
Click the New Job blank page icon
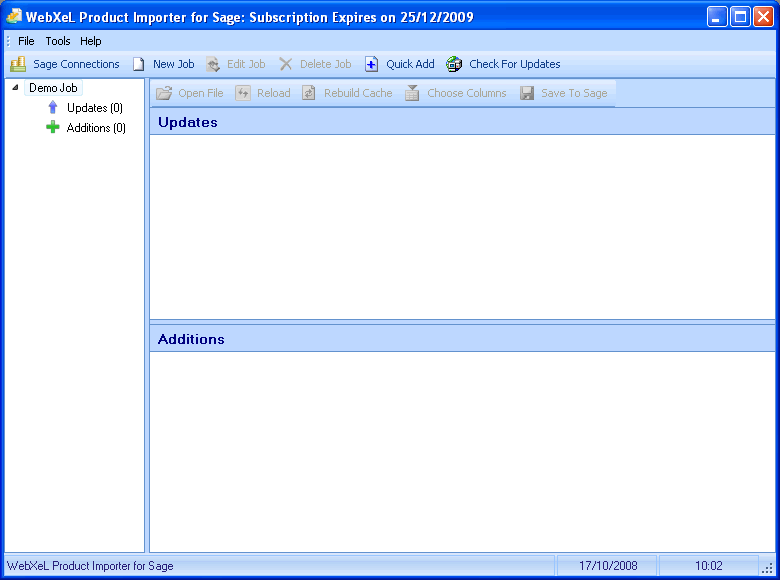pyautogui.click(x=139, y=64)
